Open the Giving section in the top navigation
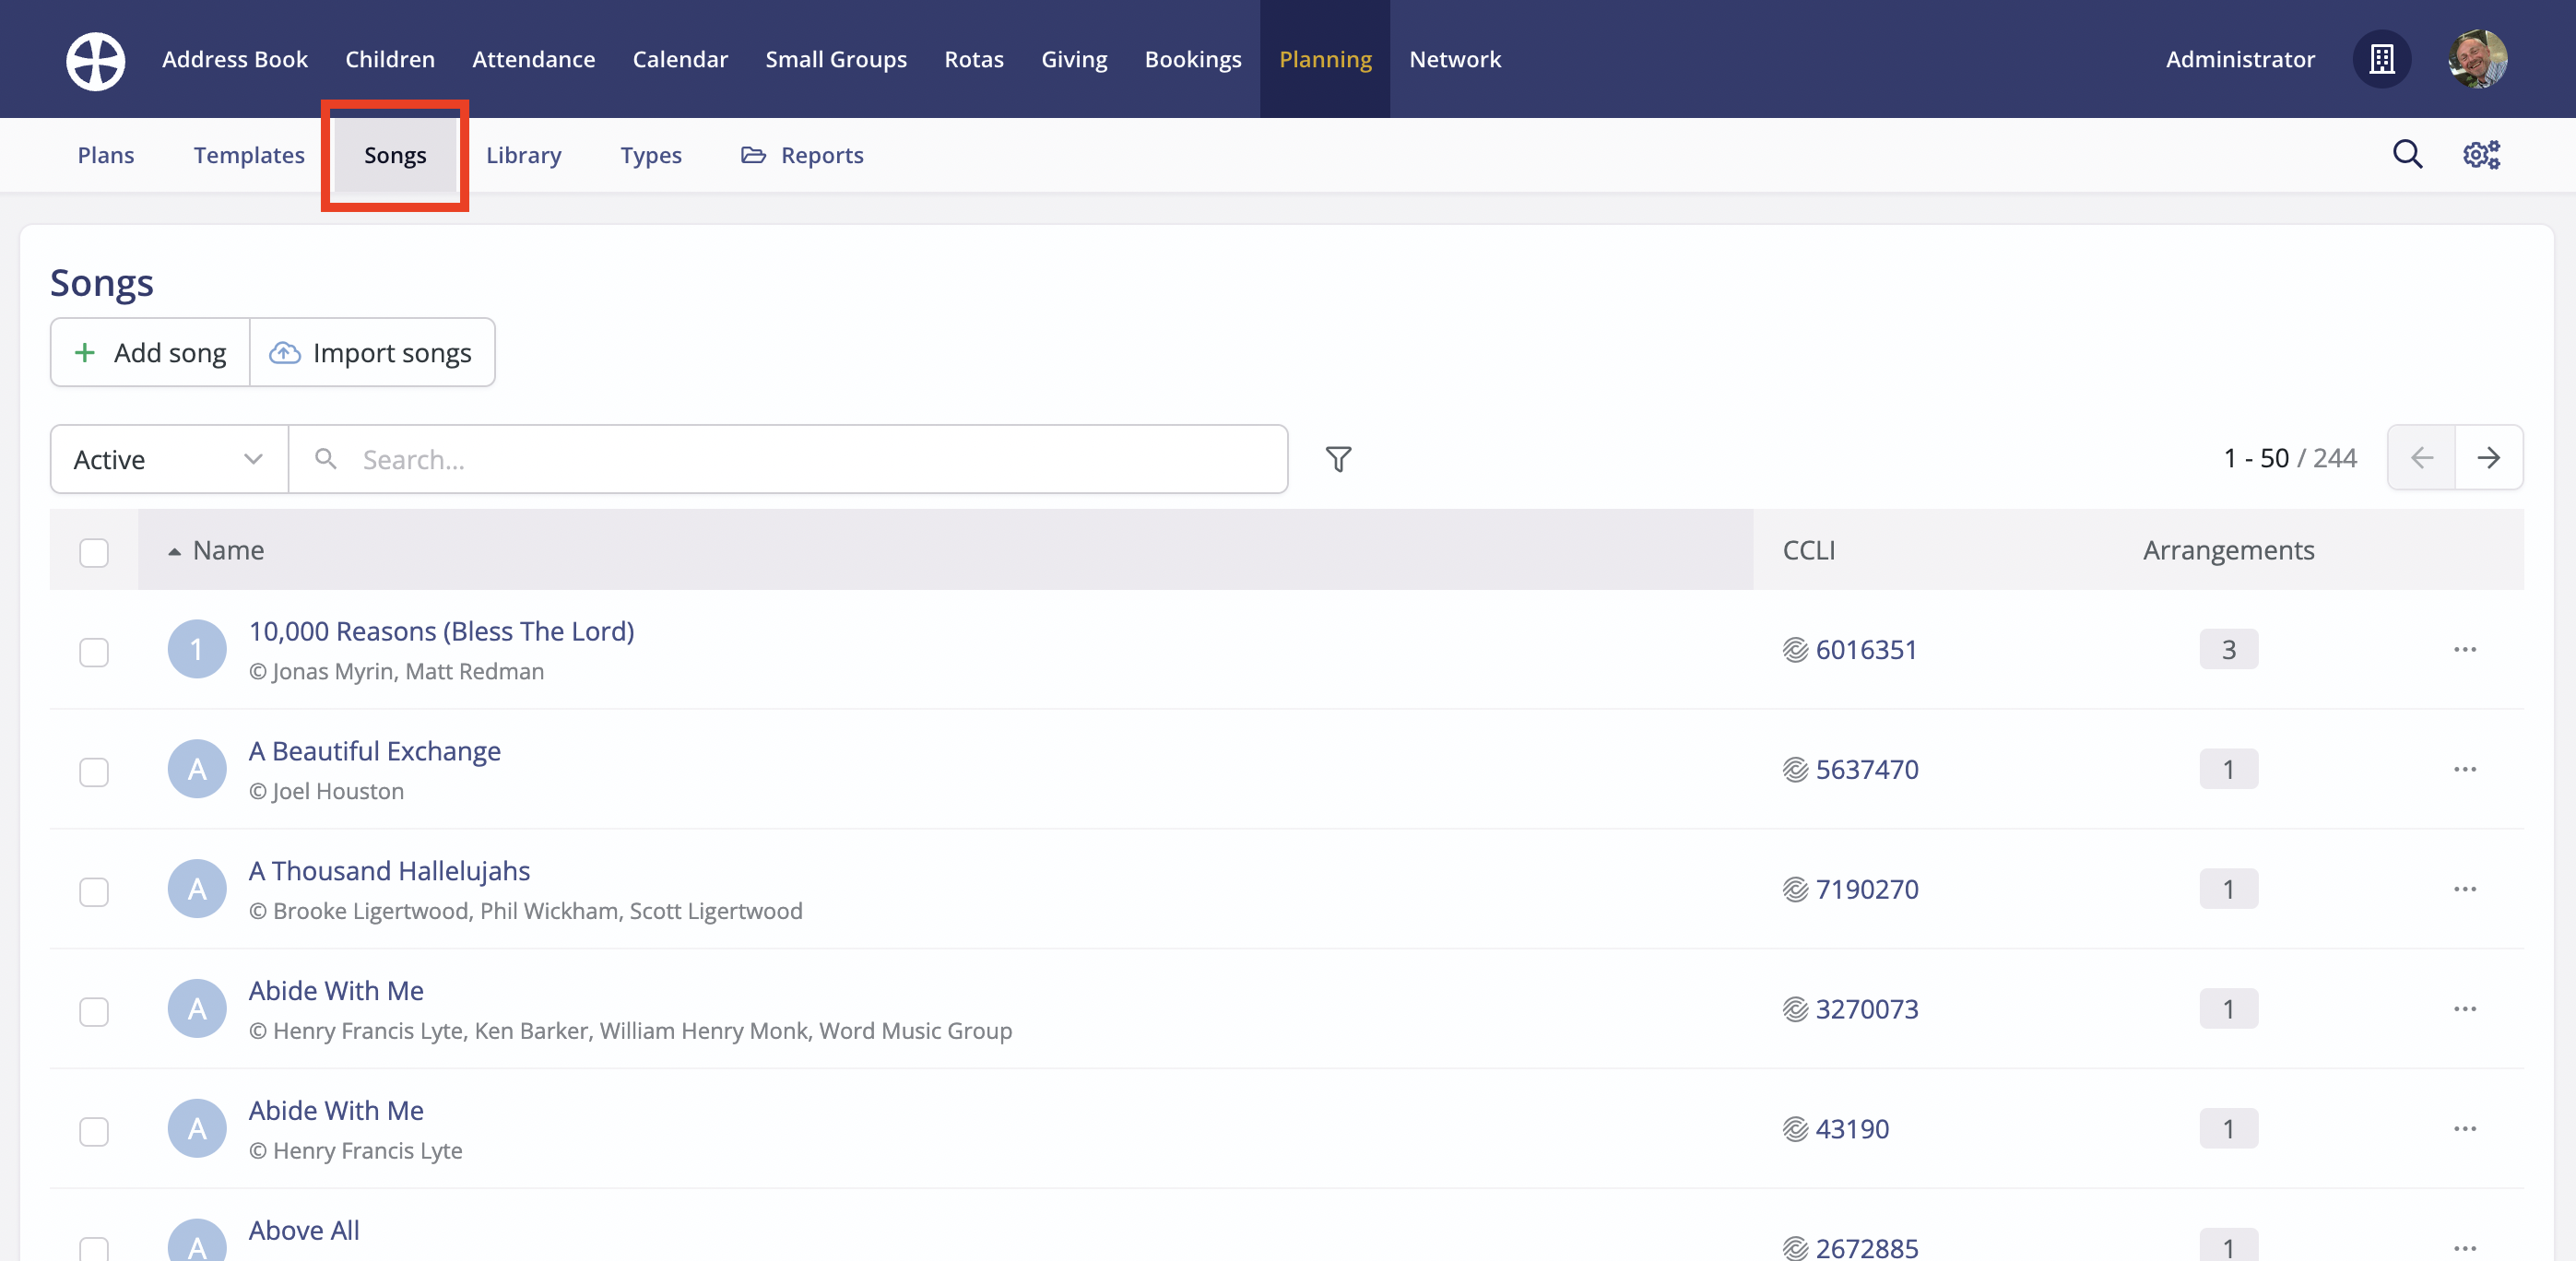 [1074, 59]
